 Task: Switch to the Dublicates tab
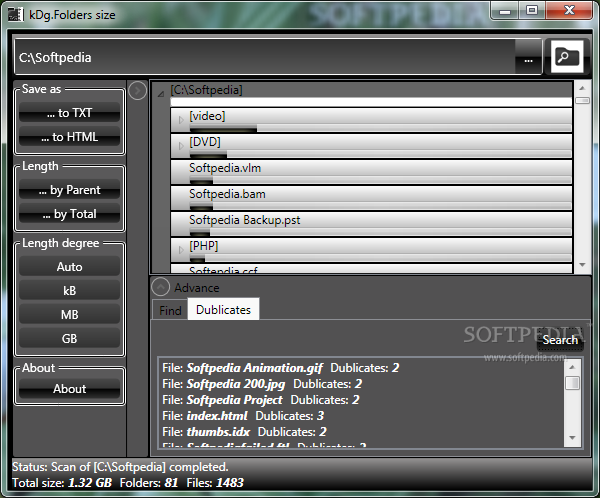223,309
